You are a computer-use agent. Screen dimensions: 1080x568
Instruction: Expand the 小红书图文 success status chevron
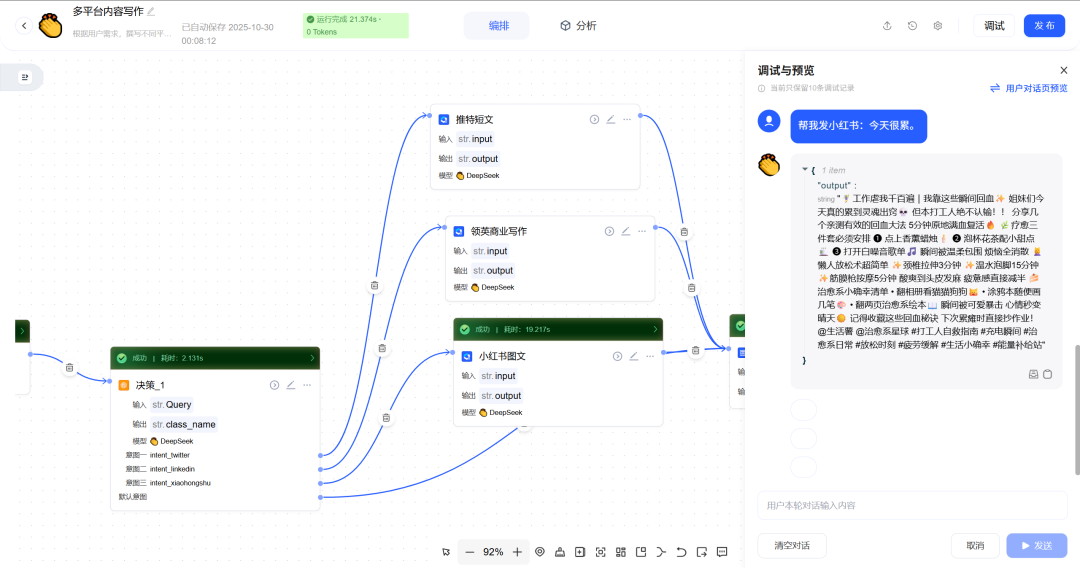(655, 329)
